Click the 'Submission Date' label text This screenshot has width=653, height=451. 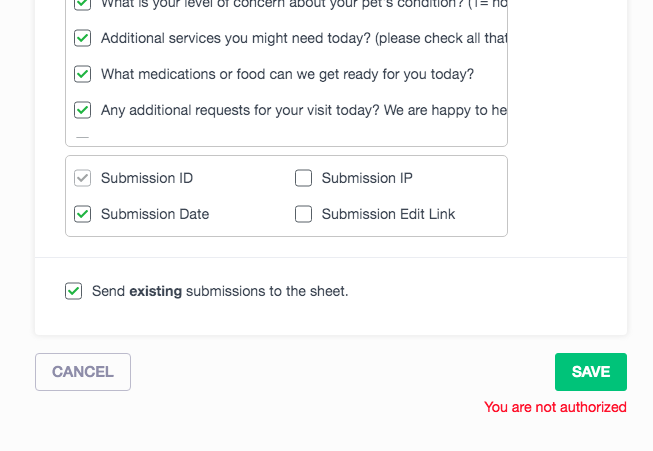(x=155, y=214)
